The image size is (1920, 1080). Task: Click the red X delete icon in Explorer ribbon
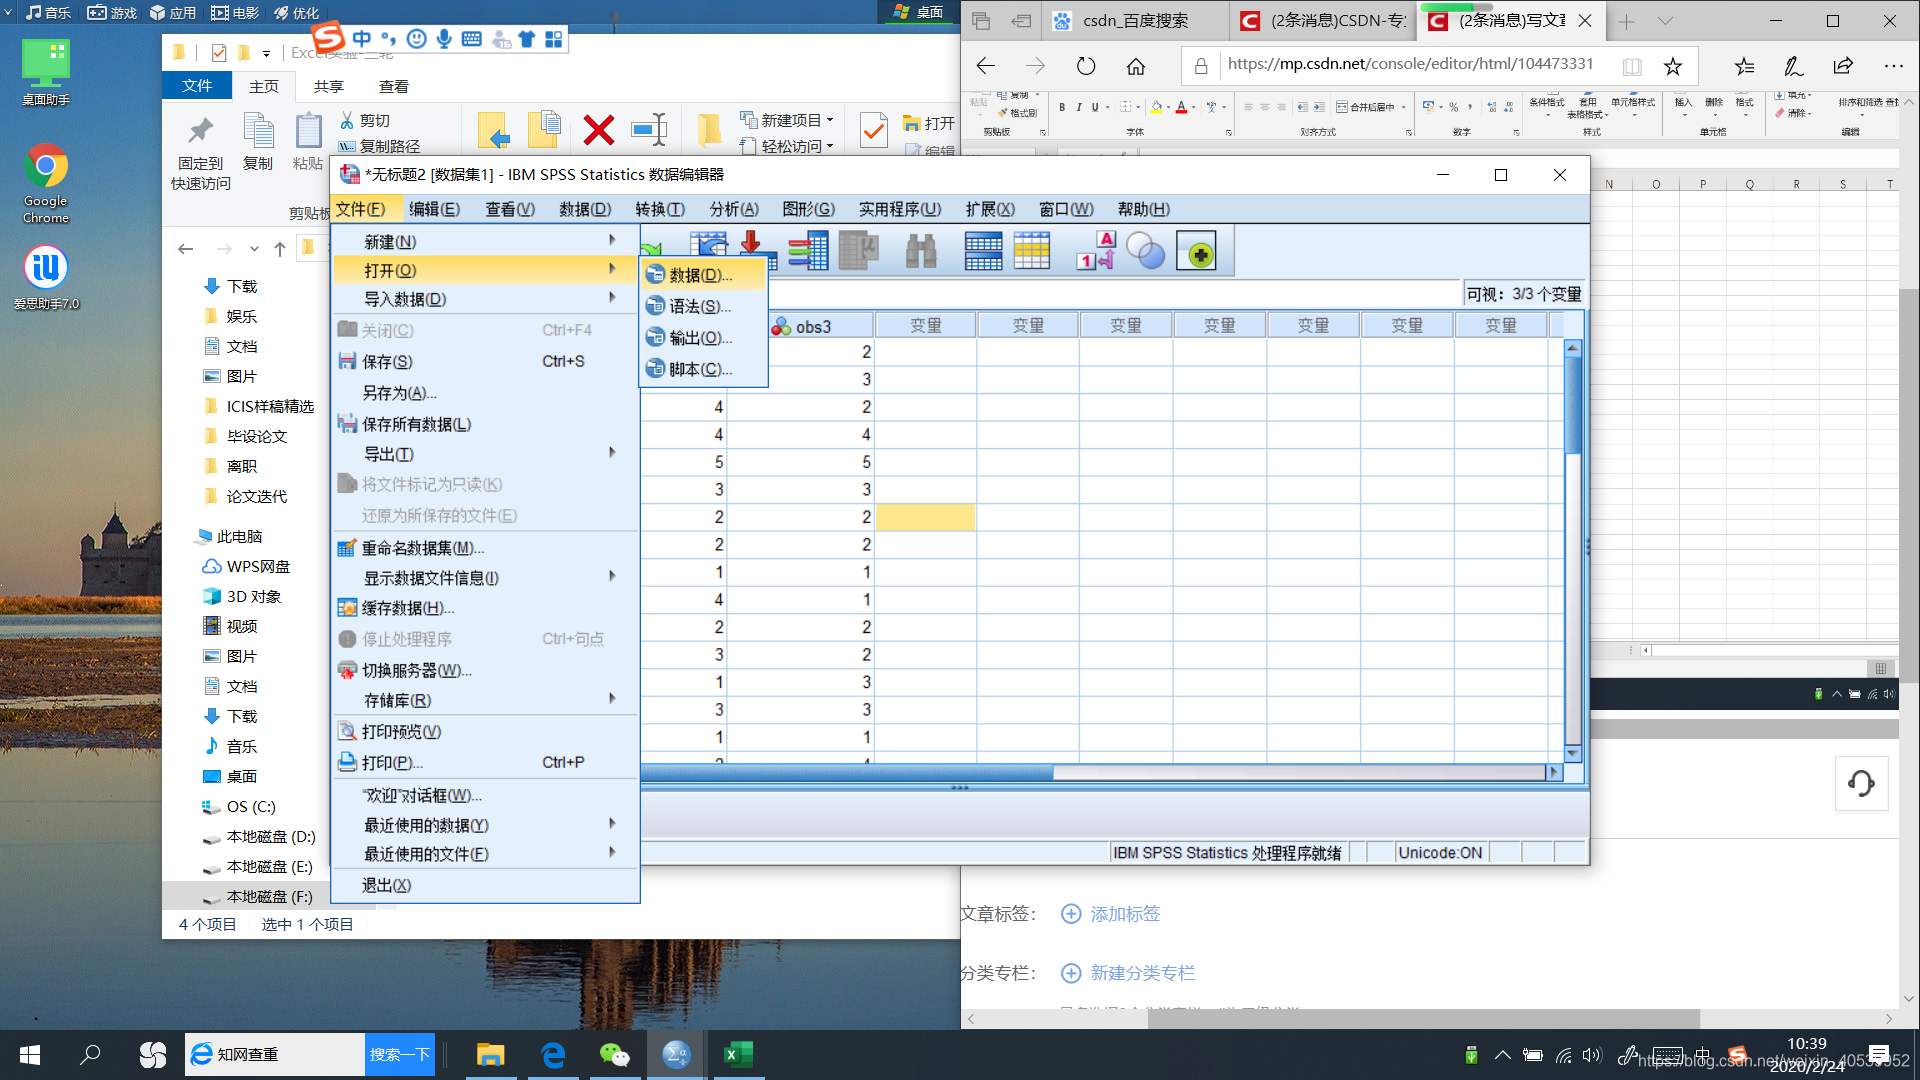pyautogui.click(x=598, y=130)
